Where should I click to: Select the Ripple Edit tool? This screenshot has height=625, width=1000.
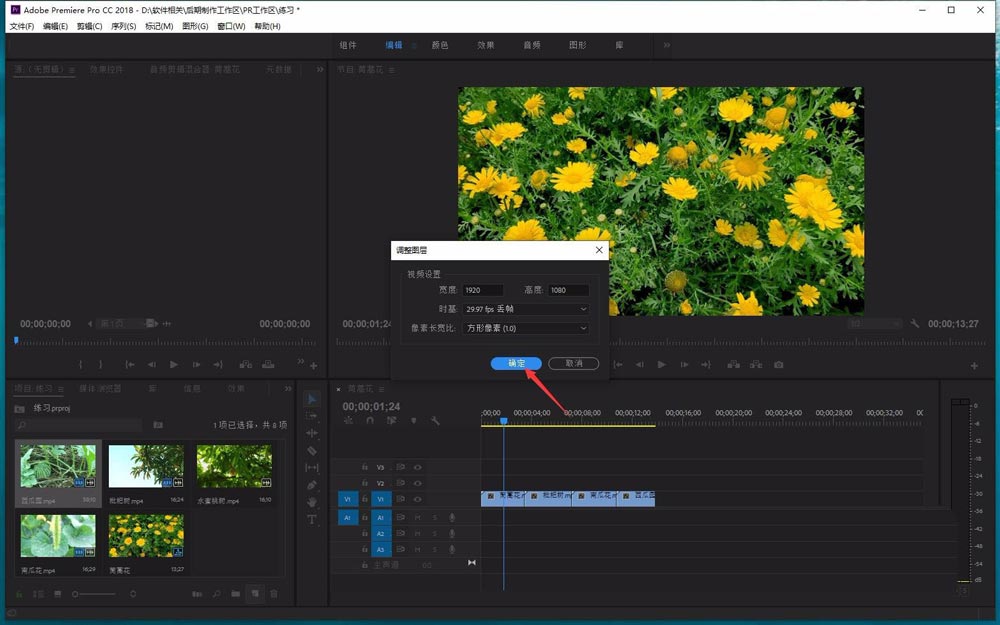coord(312,433)
